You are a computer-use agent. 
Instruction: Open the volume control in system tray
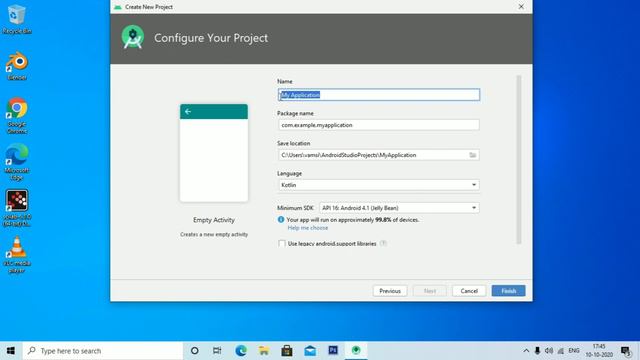(x=549, y=351)
